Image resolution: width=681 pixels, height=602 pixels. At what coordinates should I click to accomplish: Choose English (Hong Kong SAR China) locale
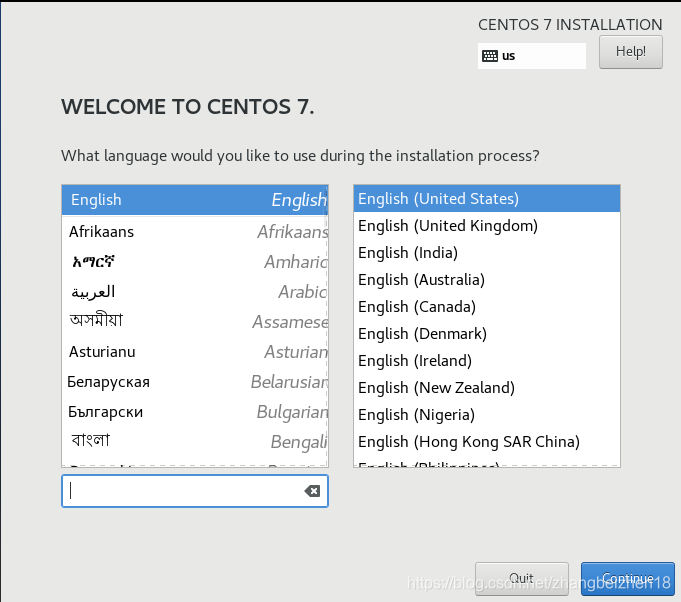tap(487, 441)
